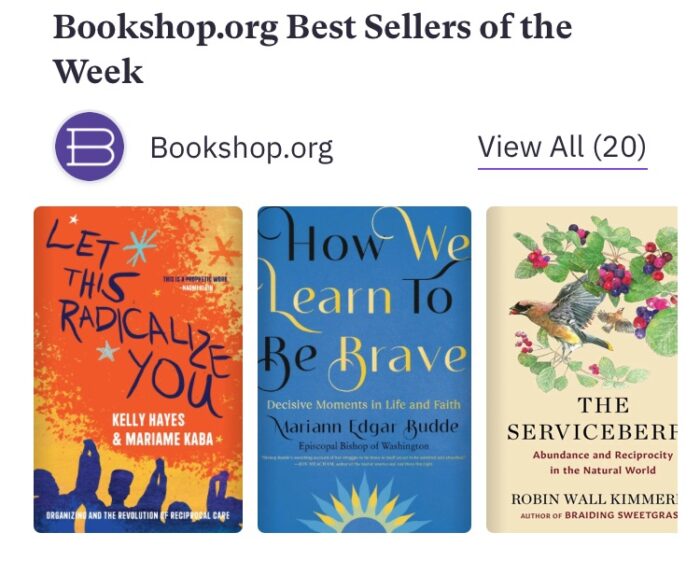Click the Organizing and the Revolution tagline
Viewport: 700px width, 575px height.
(138, 516)
